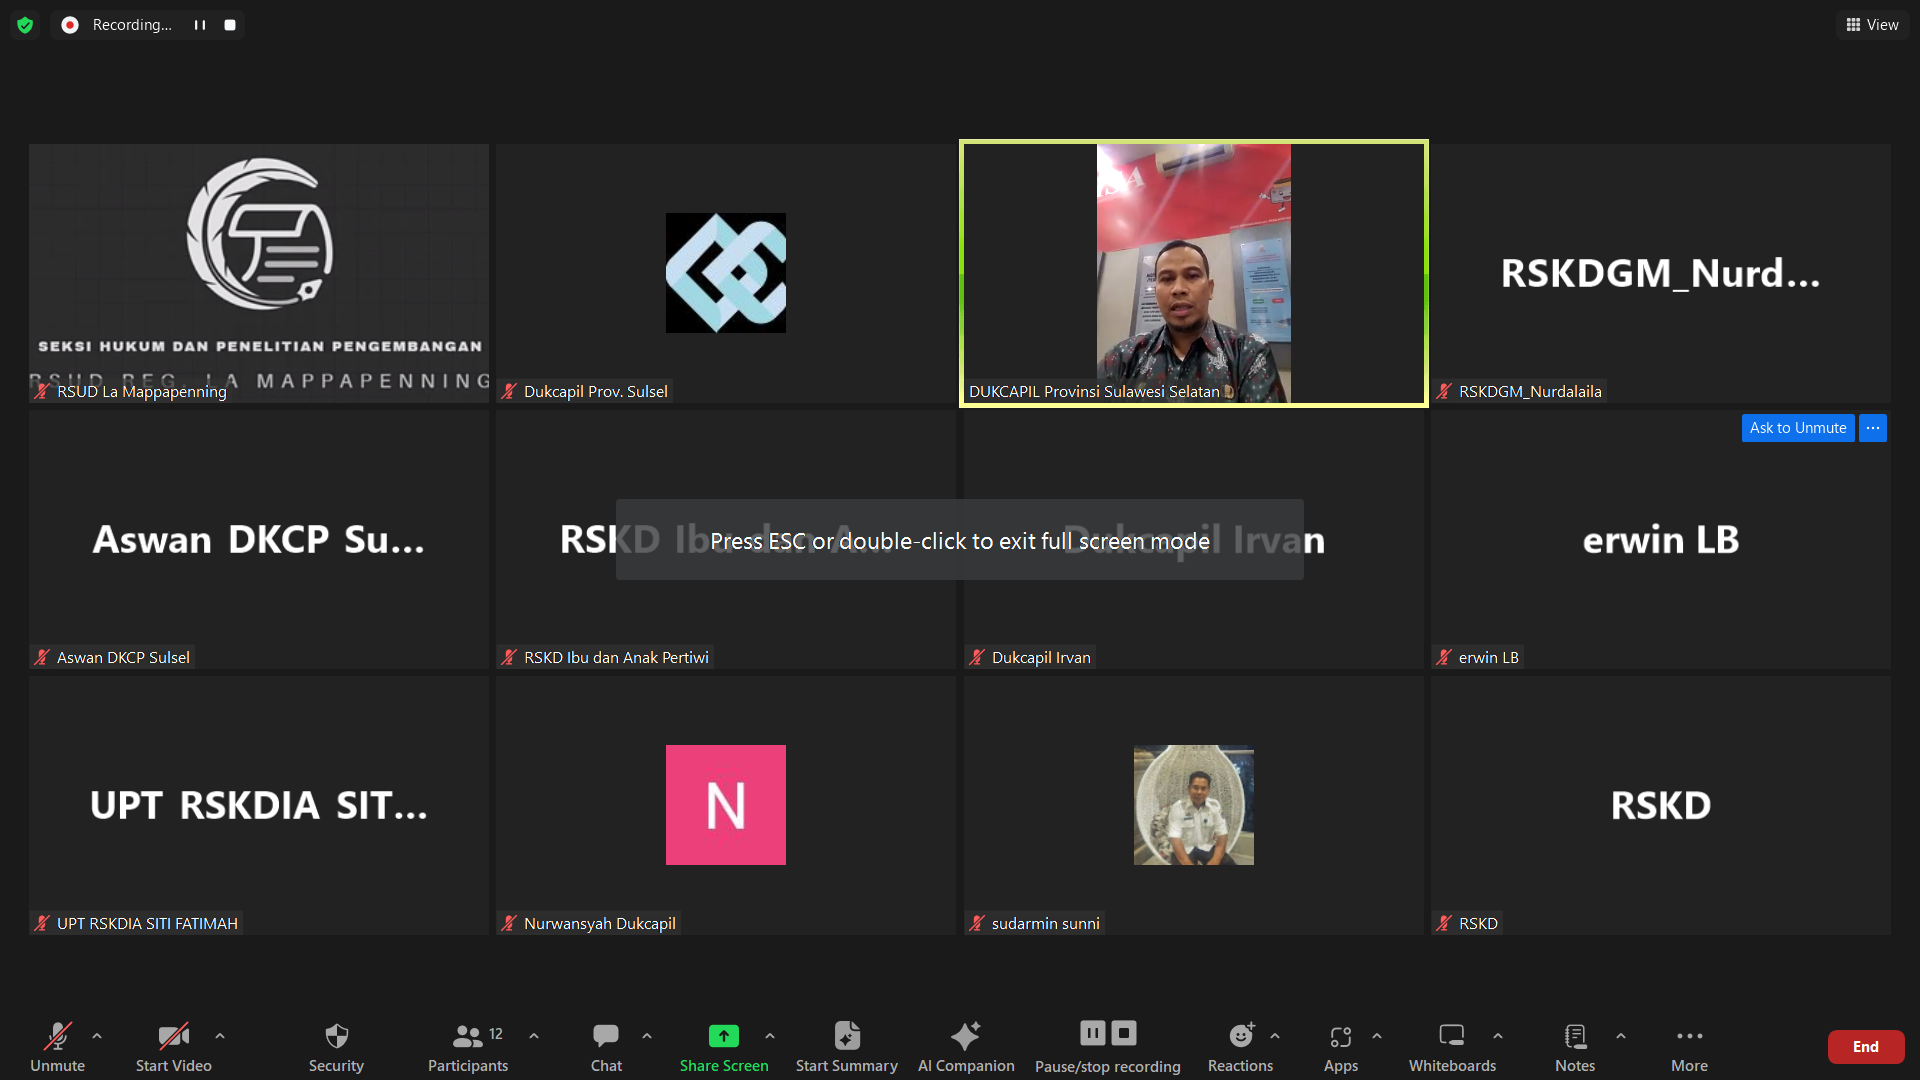Select the bottom-right RSKD participant tile
This screenshot has height=1080, width=1920.
click(x=1661, y=805)
